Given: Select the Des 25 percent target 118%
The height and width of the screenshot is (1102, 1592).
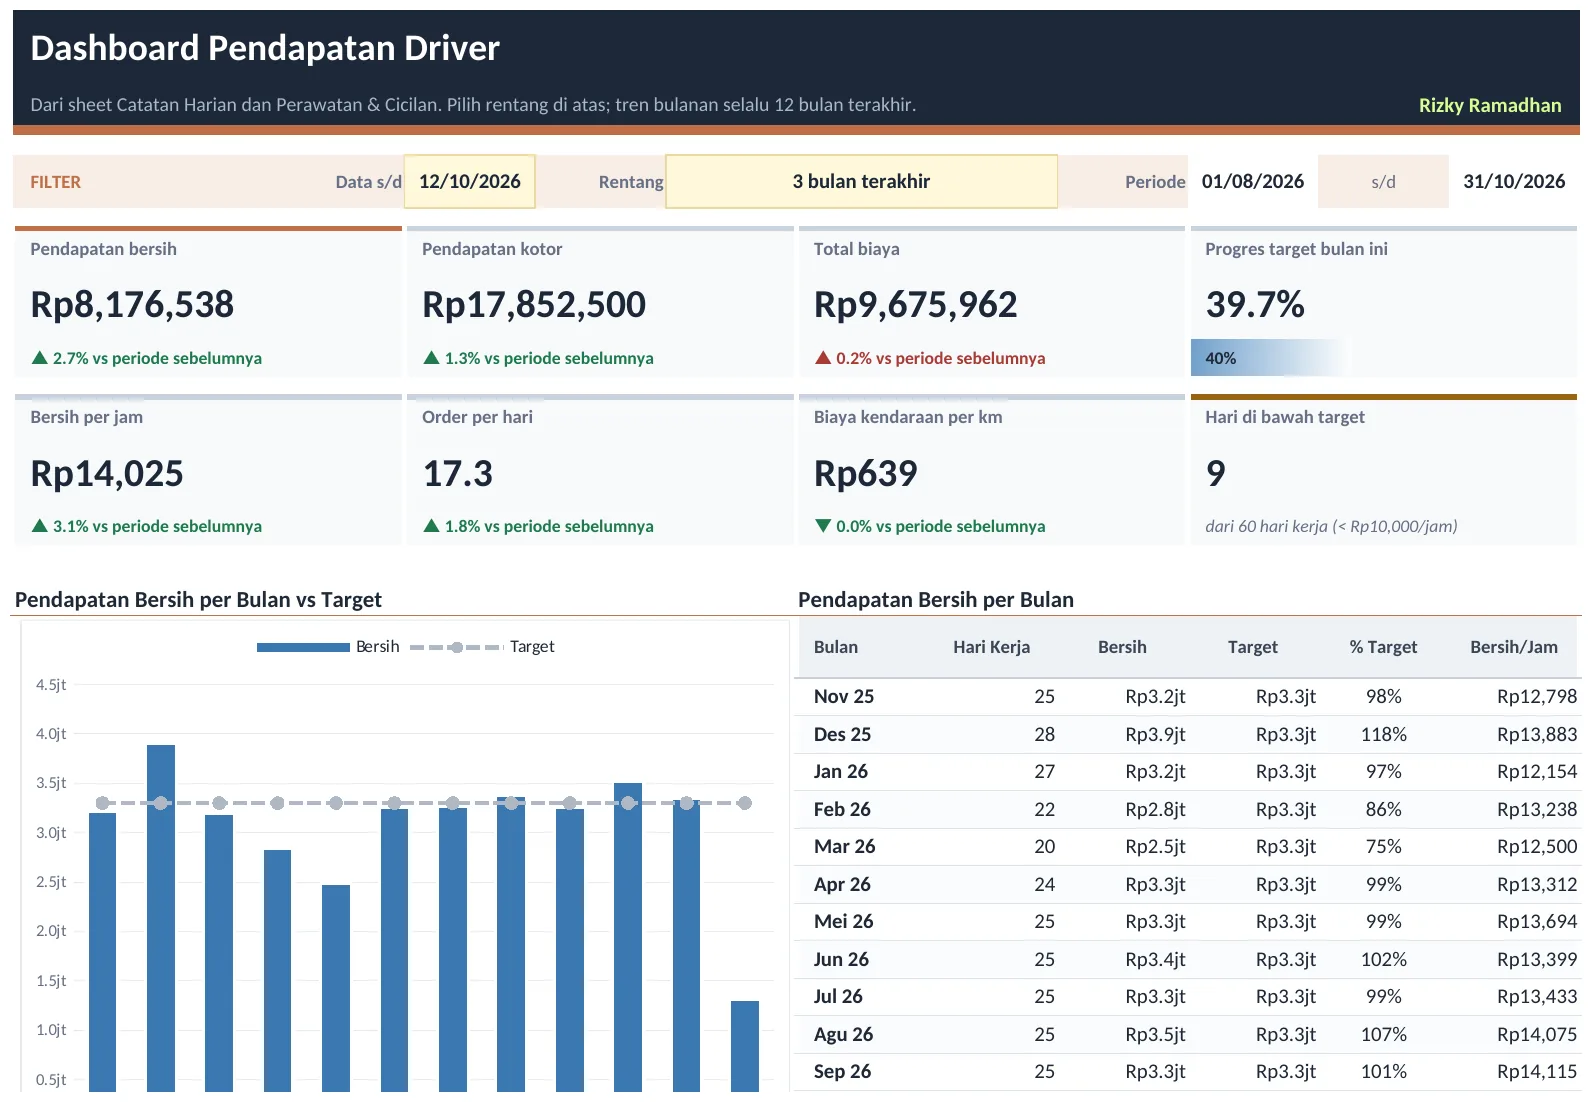Looking at the screenshot, I should coord(1383,734).
